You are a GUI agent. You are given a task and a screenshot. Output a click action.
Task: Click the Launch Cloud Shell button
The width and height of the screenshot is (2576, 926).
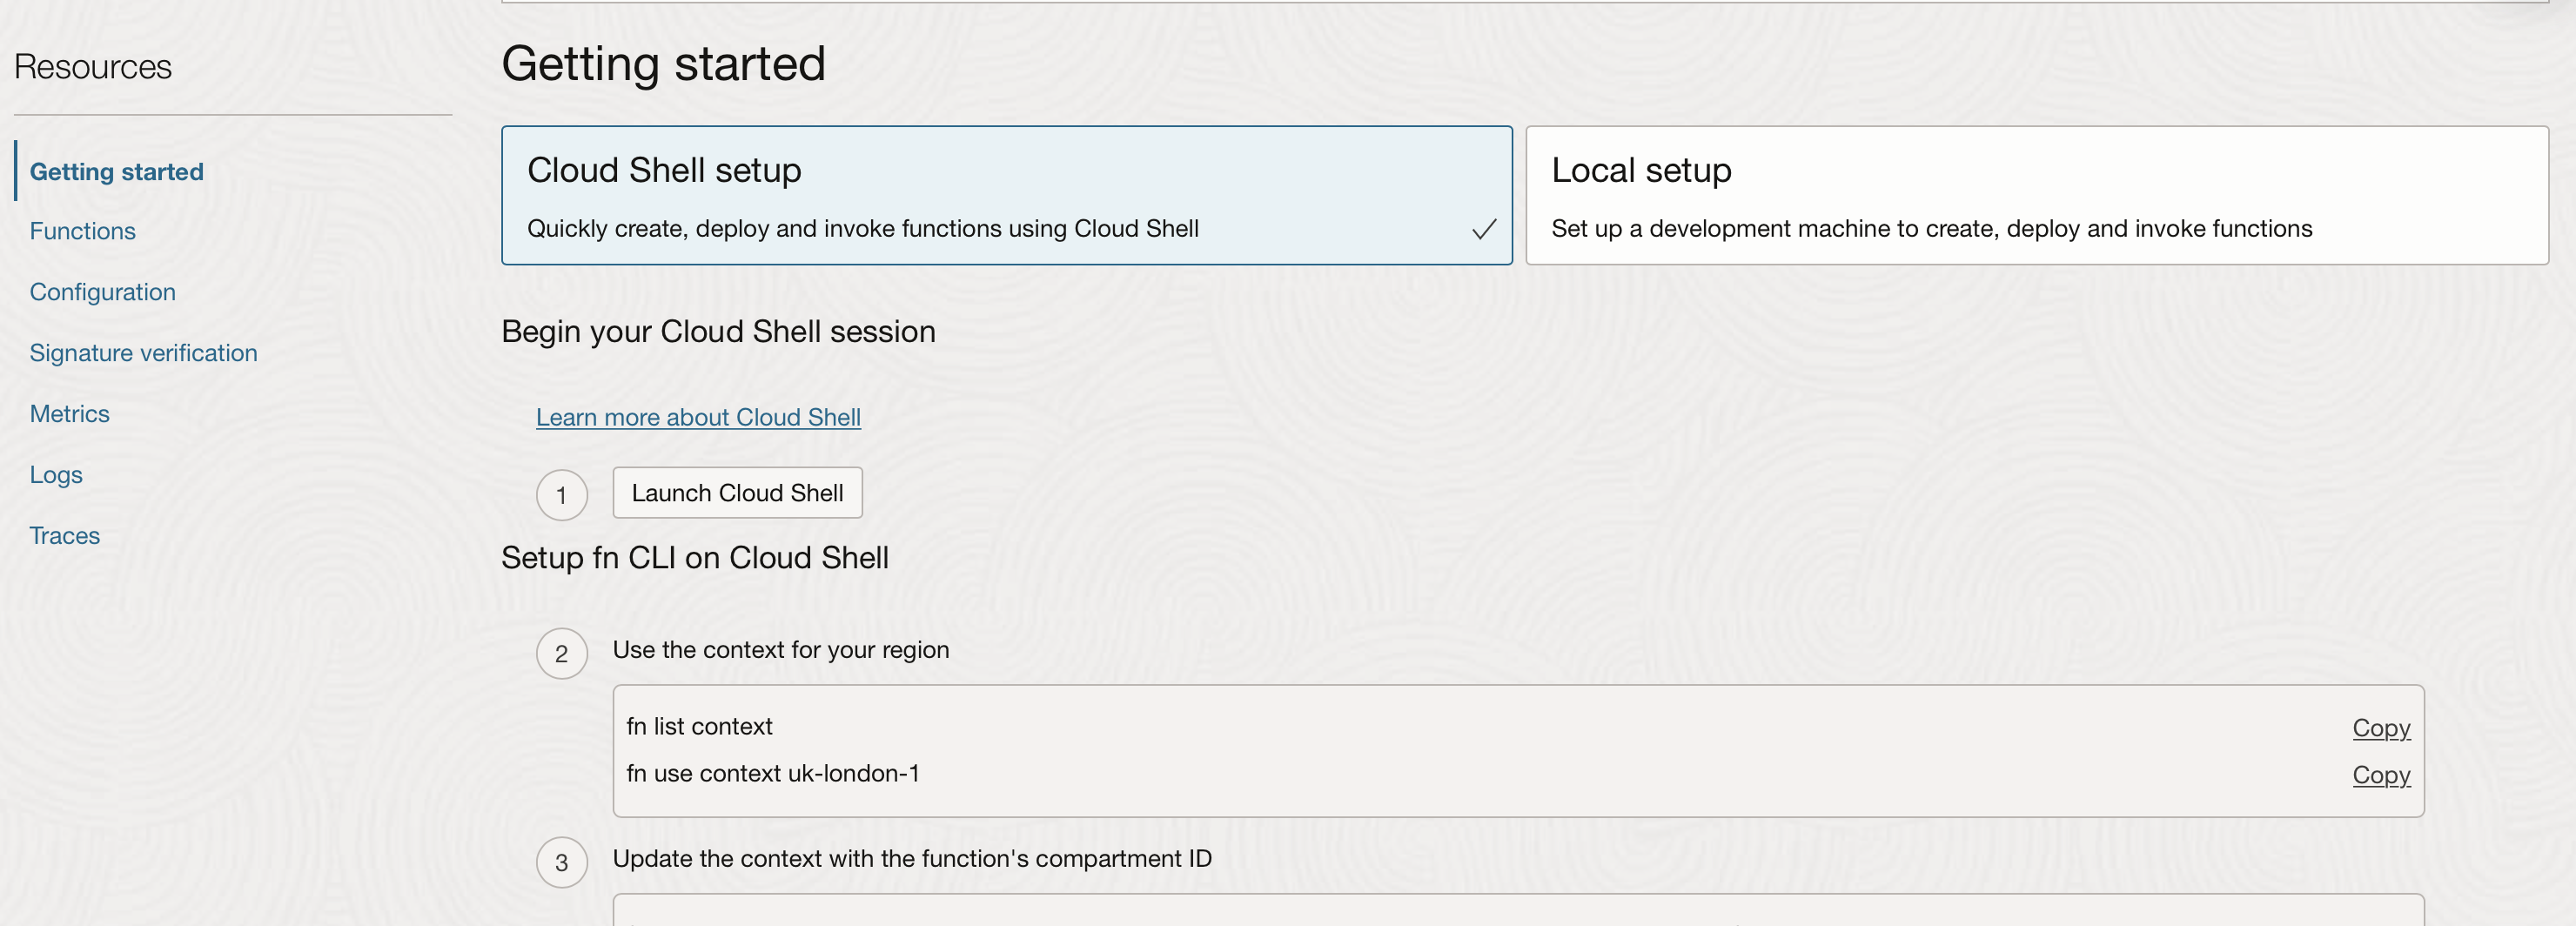pos(737,493)
